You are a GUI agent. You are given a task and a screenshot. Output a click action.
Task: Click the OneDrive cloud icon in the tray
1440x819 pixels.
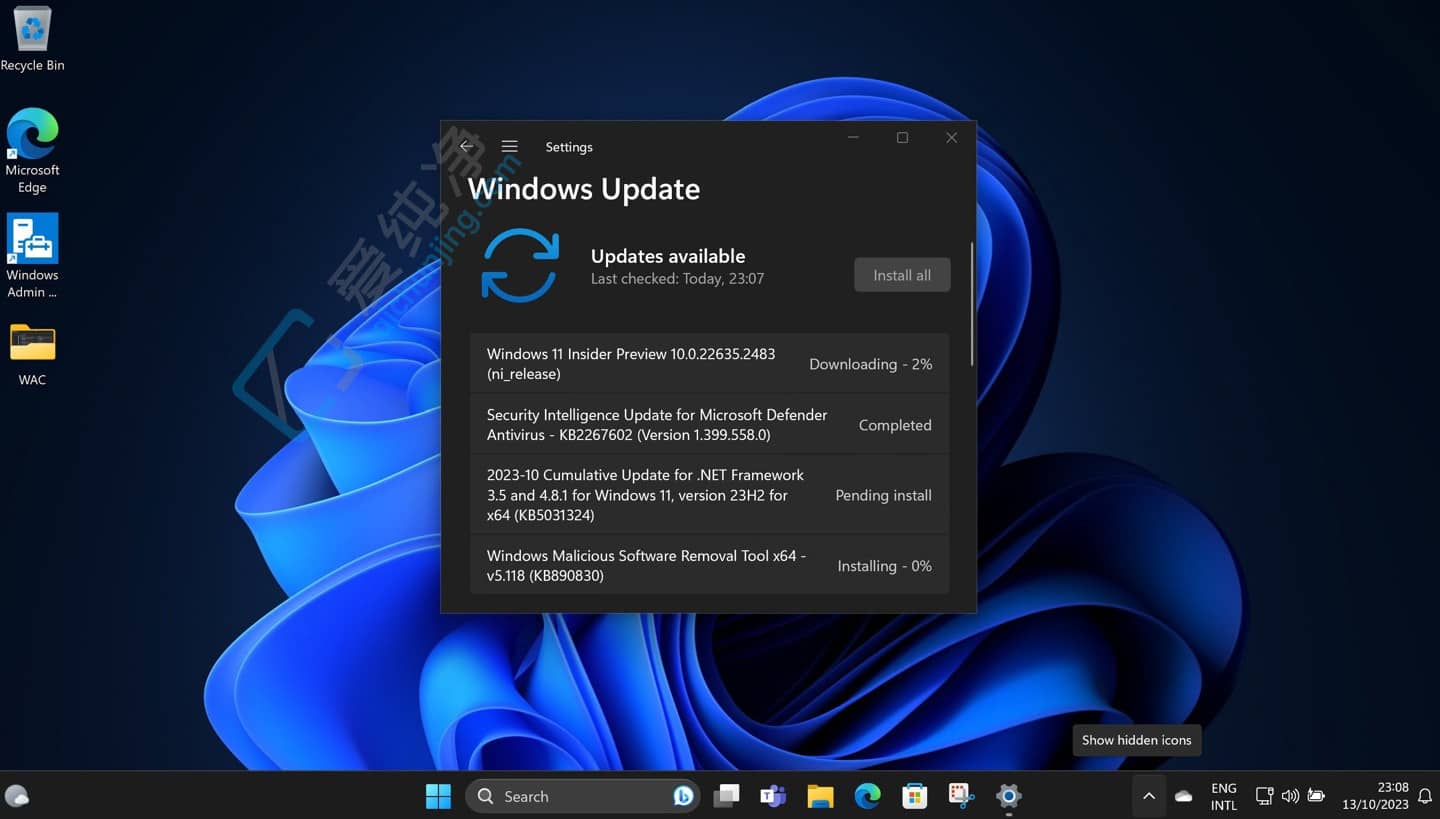point(1183,795)
